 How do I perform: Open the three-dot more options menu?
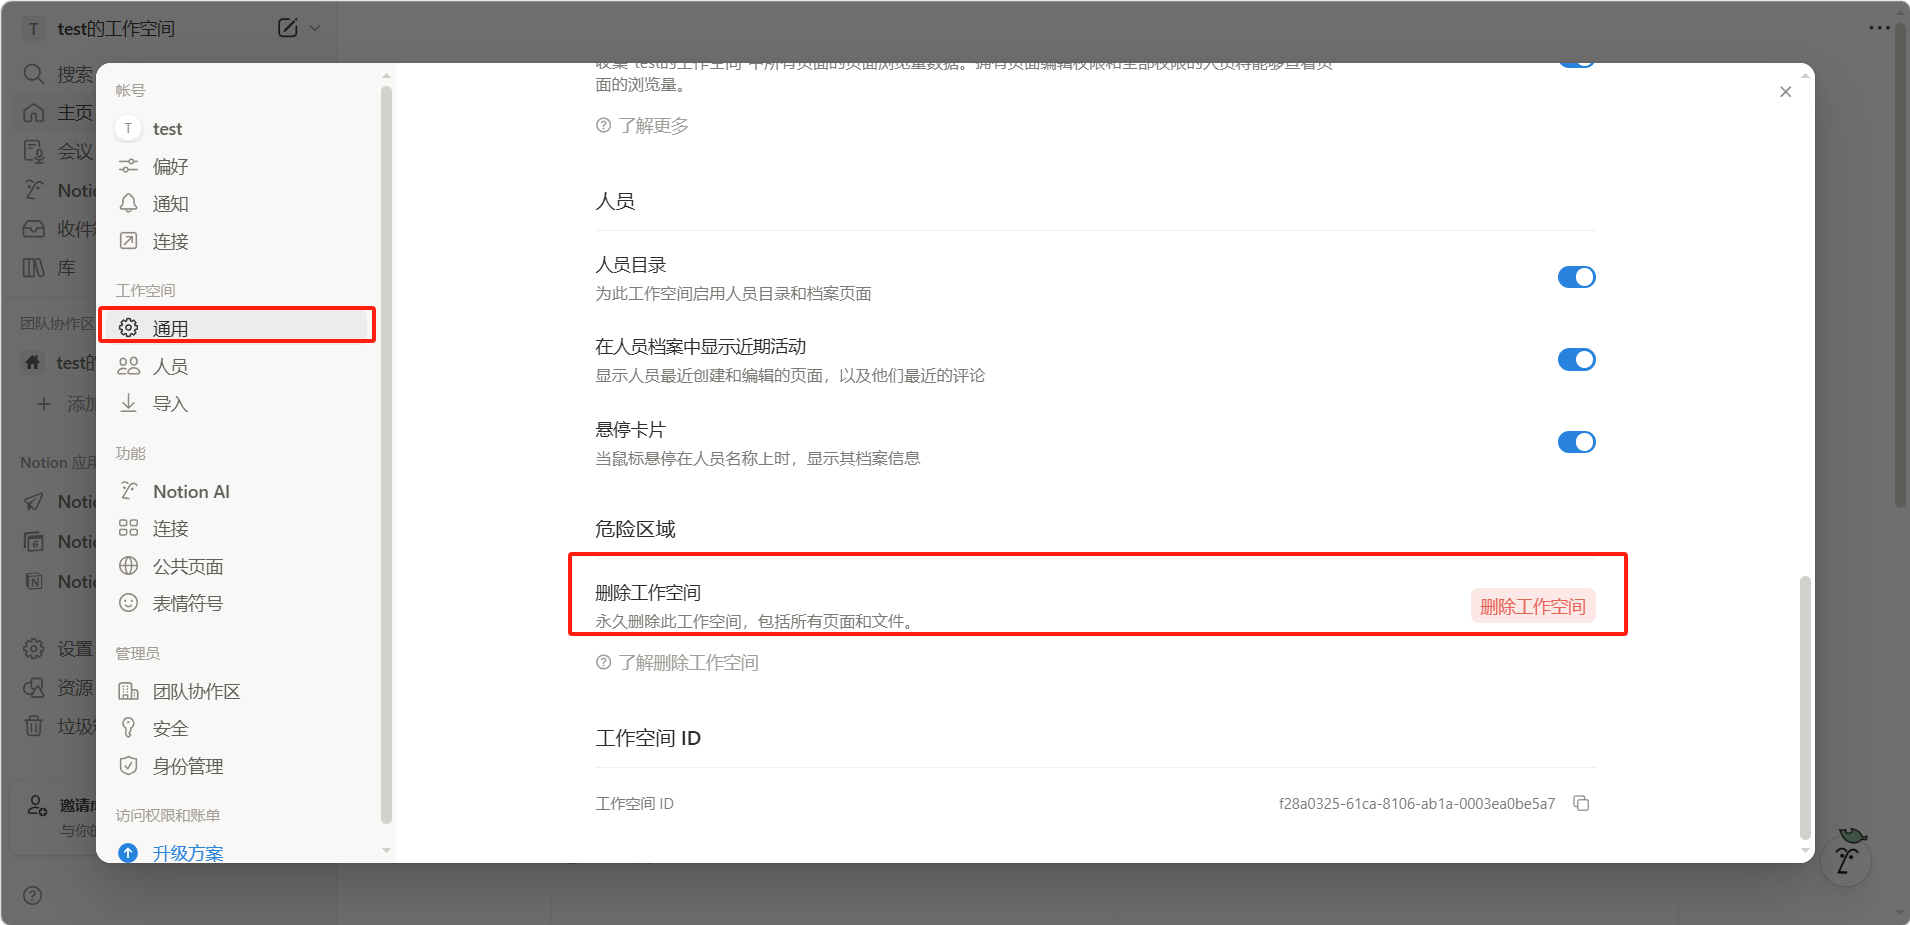click(x=1879, y=28)
